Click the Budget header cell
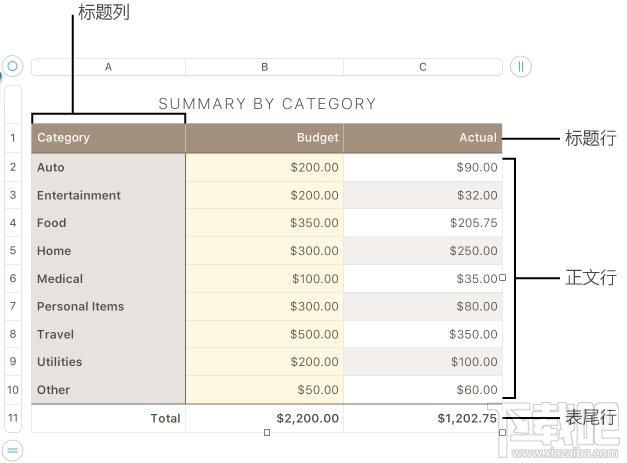The height and width of the screenshot is (463, 627). pyautogui.click(x=265, y=138)
